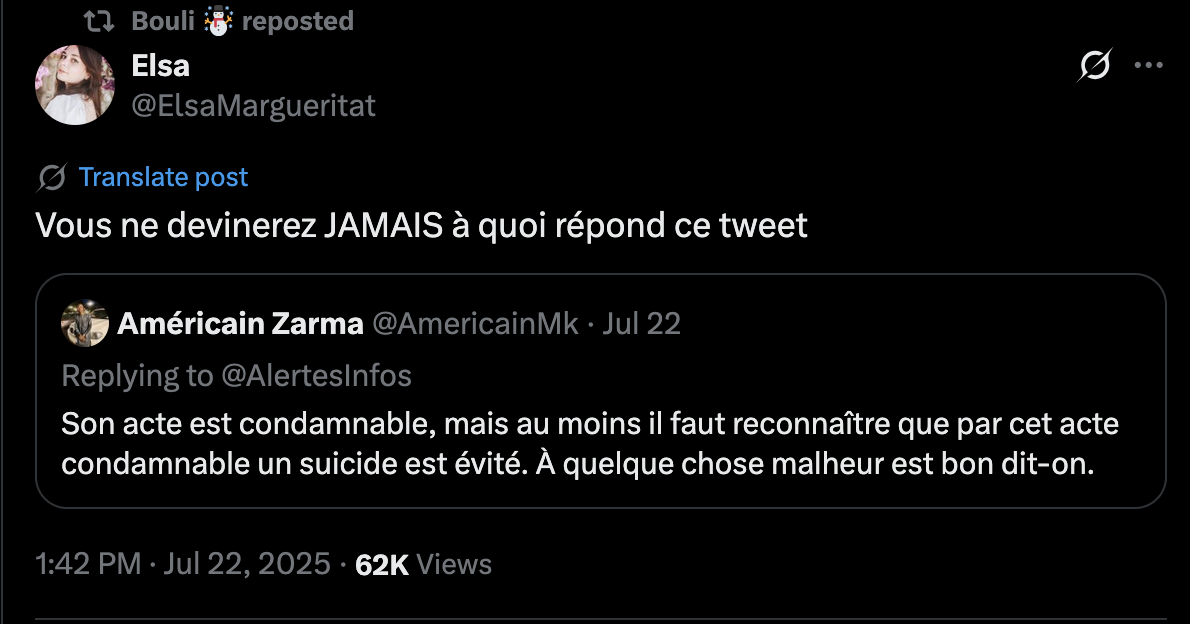
Task: Click the Jul 22 date in quoted post
Action: (641, 324)
